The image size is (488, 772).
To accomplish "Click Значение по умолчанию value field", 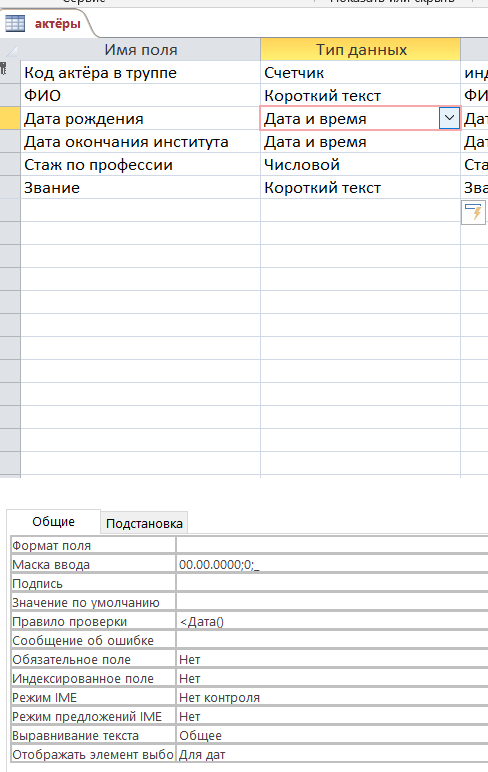I will coord(332,603).
